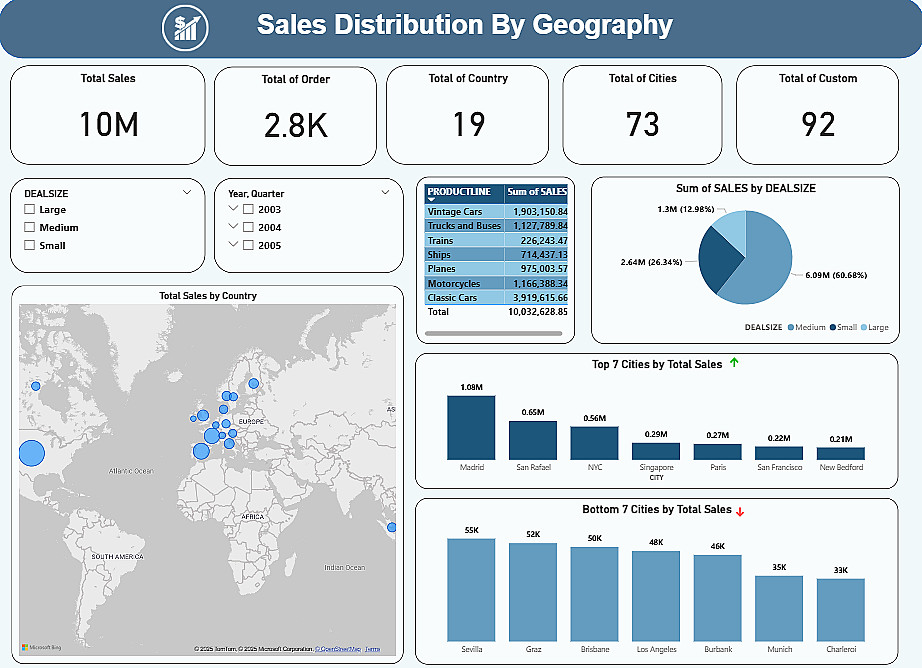The image size is (922, 668).
Task: Check the Medium deal size checkbox
Action: pos(29,227)
